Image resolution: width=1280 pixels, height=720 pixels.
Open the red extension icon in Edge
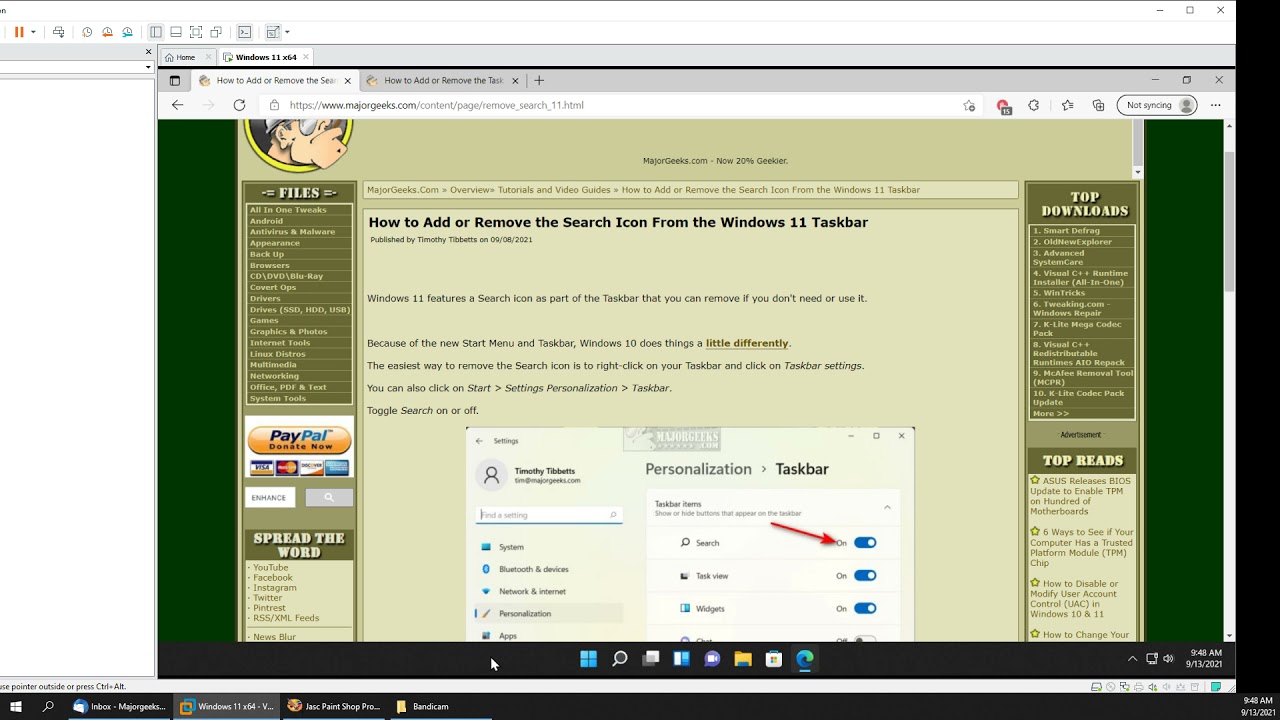pyautogui.click(x=1003, y=105)
